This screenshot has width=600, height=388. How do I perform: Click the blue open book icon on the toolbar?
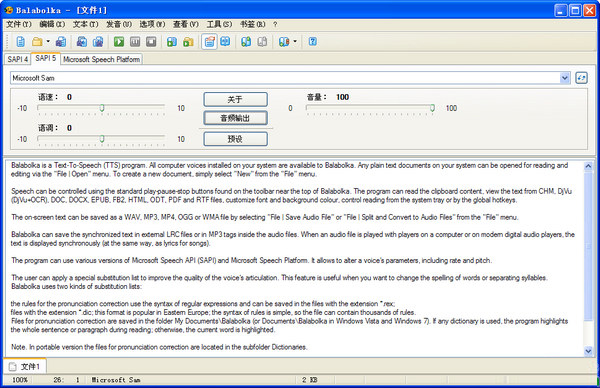225,41
